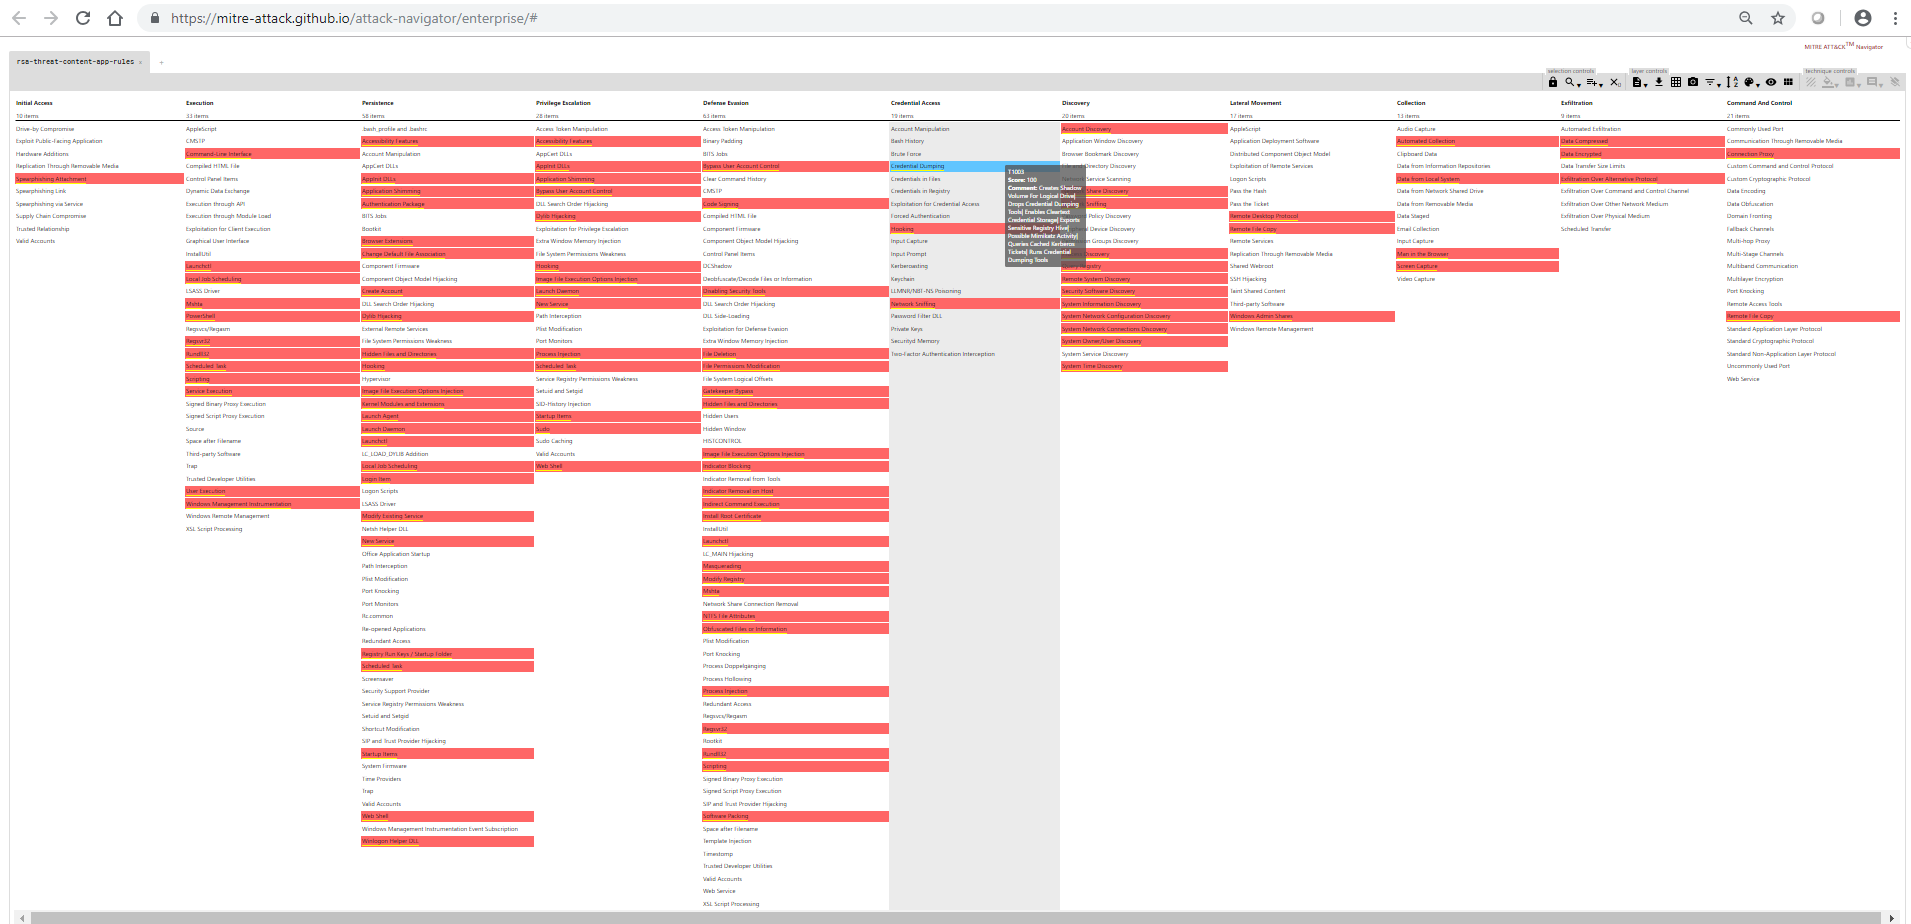Open the color setup palette dropdown

click(1751, 82)
